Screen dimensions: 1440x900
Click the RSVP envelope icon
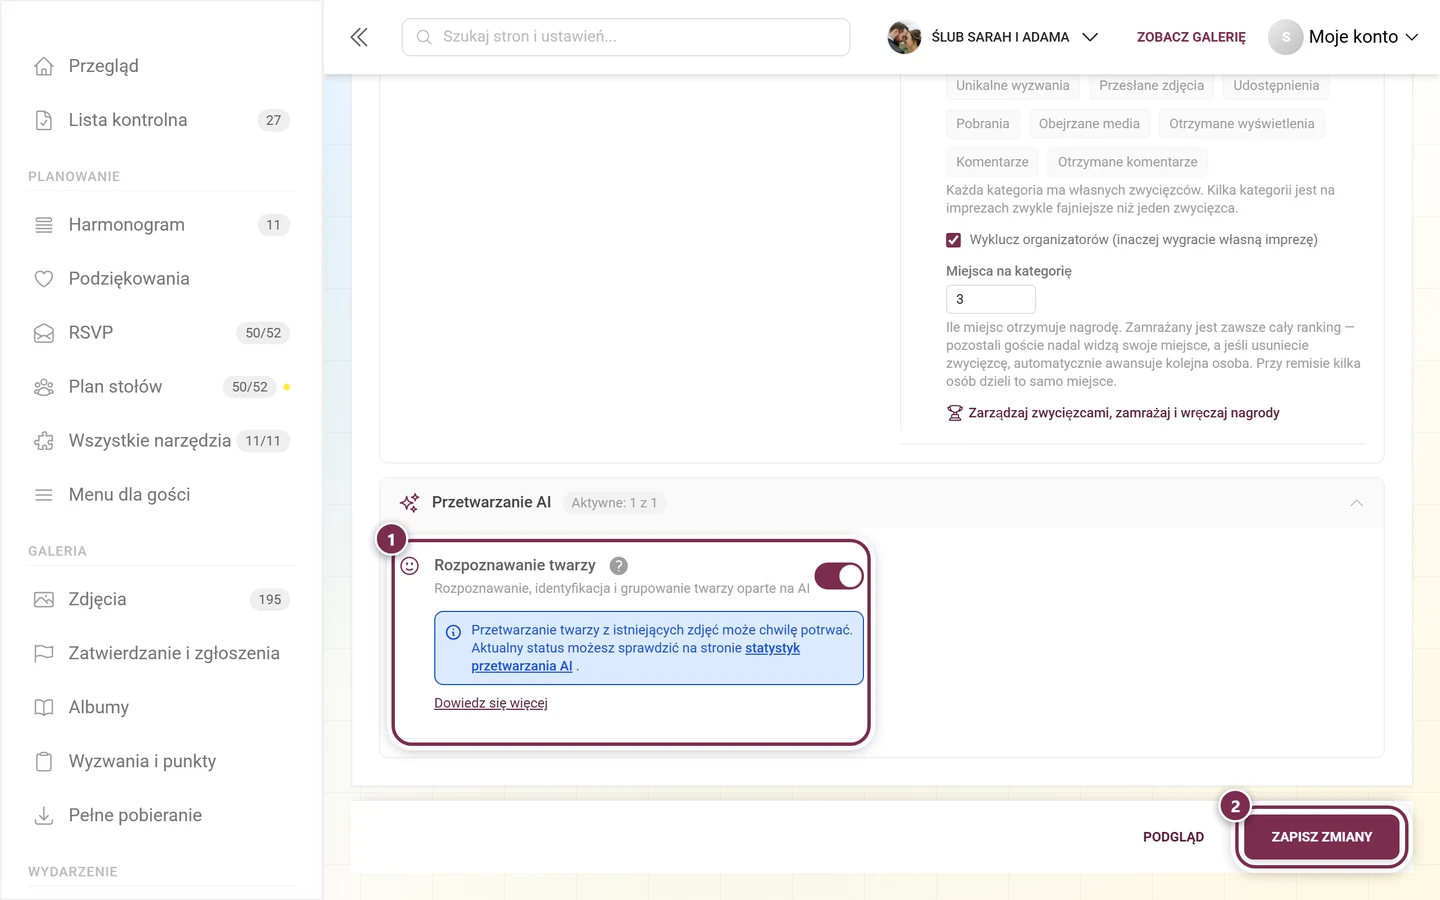click(44, 333)
